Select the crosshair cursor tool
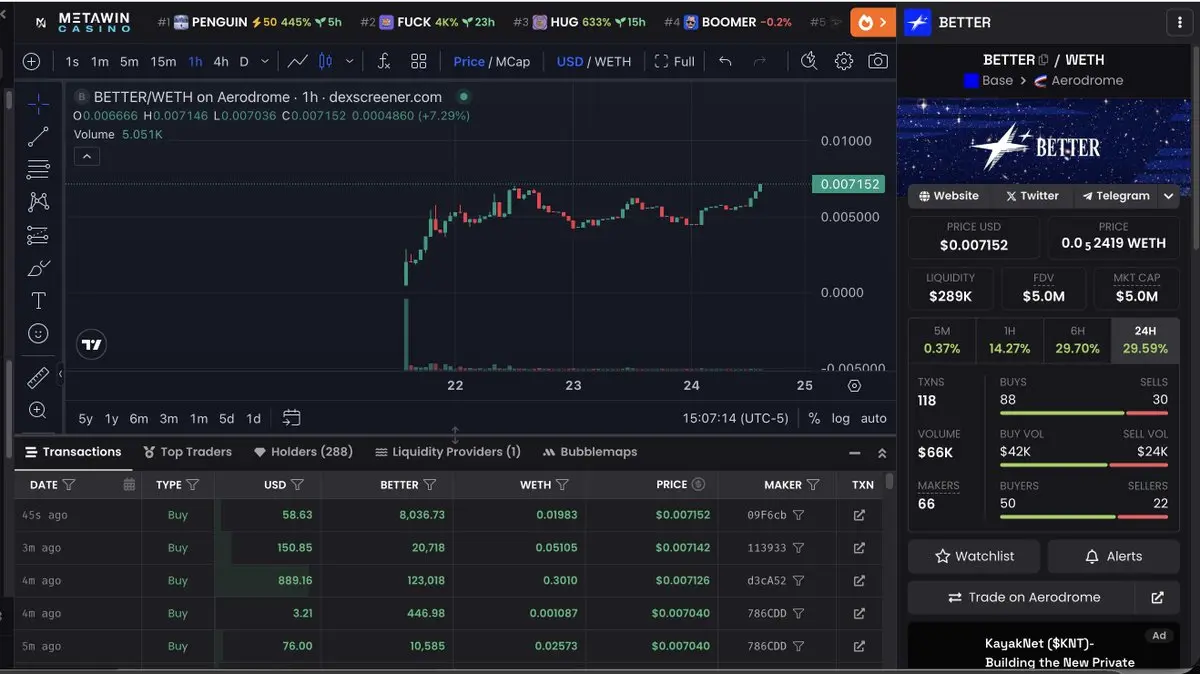The width and height of the screenshot is (1200, 674). click(38, 104)
